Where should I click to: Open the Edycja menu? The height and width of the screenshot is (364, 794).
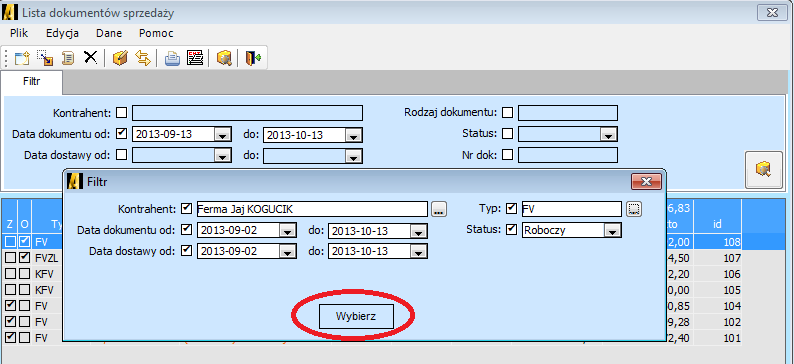[62, 33]
